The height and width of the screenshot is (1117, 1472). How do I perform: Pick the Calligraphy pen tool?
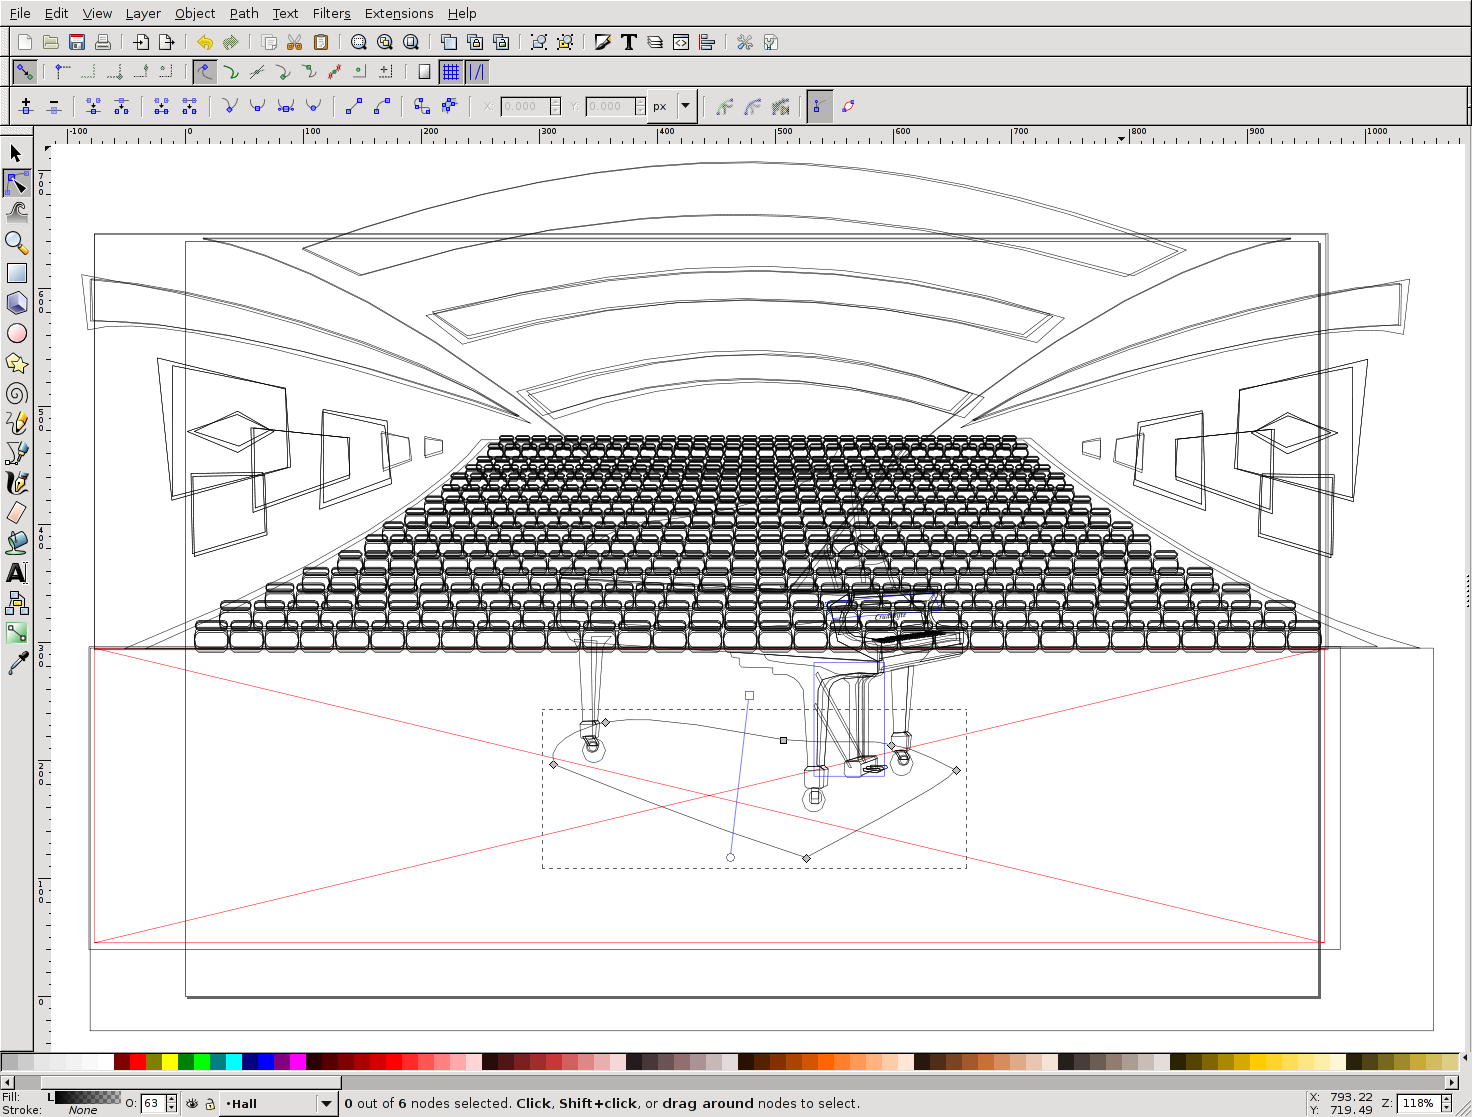click(x=16, y=483)
